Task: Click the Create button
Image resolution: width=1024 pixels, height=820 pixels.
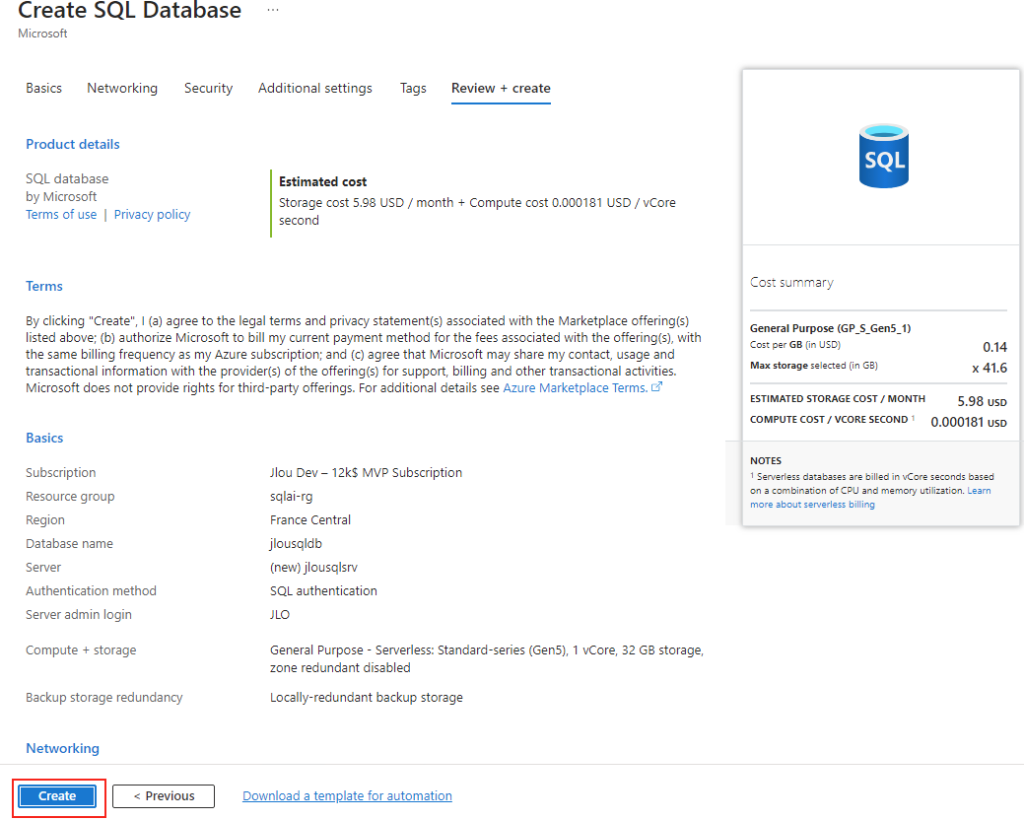Action: 57,796
